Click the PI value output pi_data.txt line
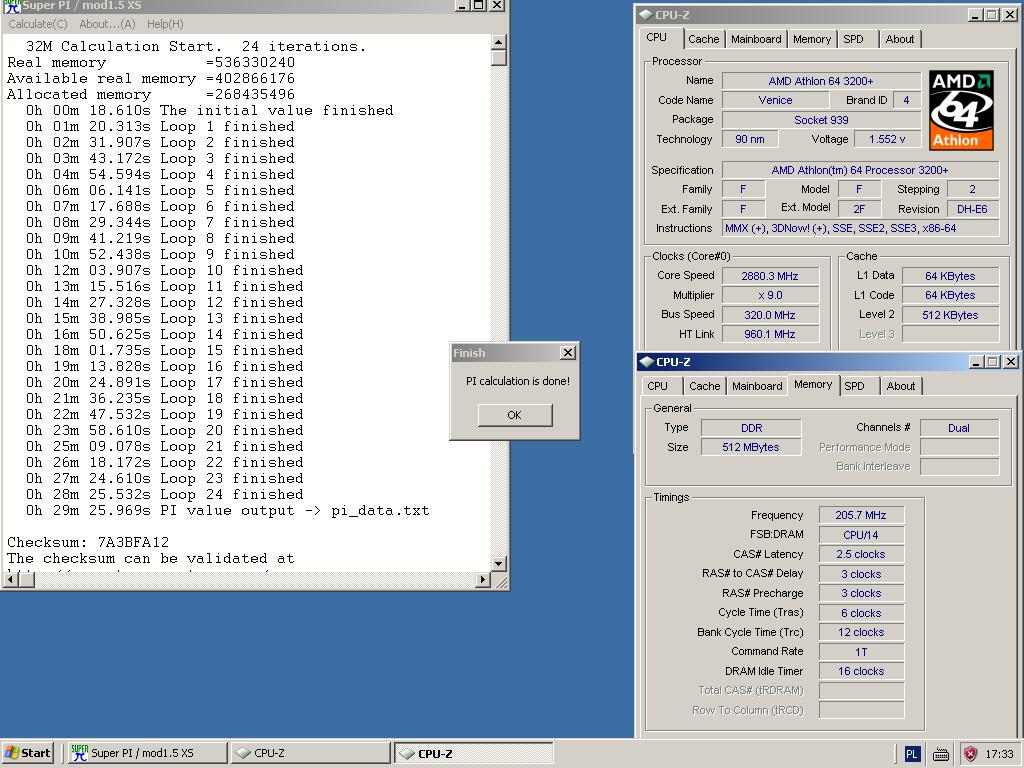 (x=228, y=511)
